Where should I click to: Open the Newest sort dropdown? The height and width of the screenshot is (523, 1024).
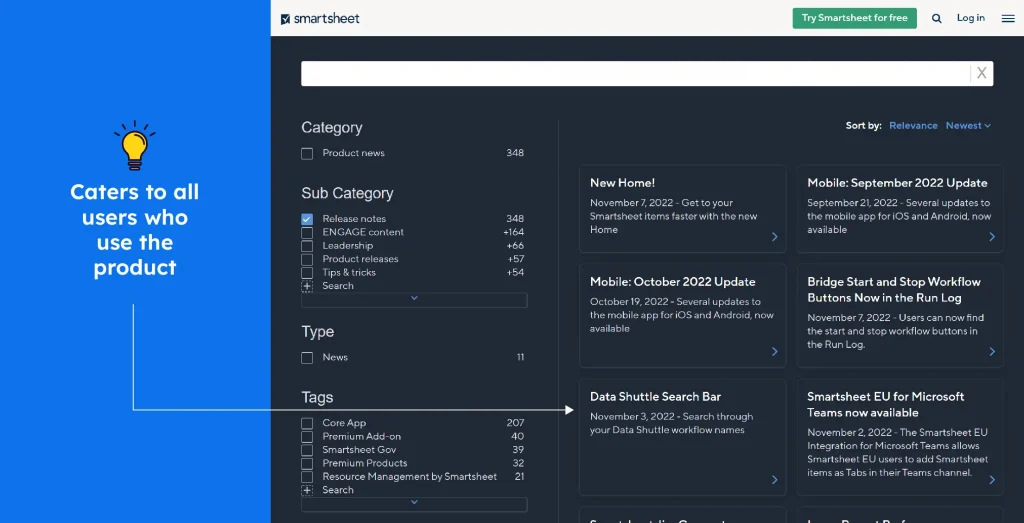[x=967, y=126]
